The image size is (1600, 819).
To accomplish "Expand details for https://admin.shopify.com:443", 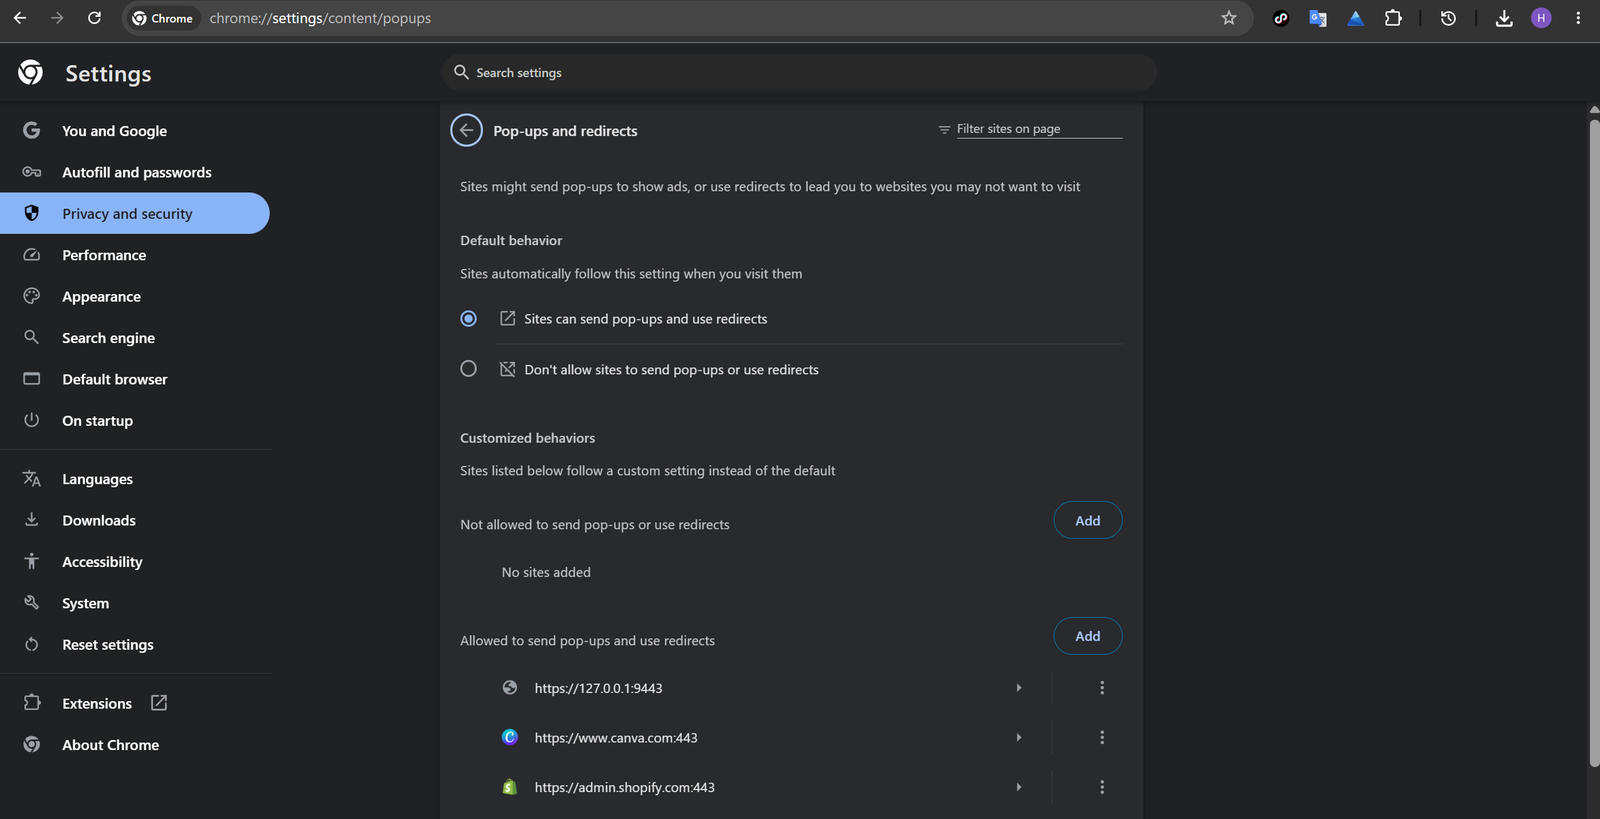I will pyautogui.click(x=1019, y=787).
